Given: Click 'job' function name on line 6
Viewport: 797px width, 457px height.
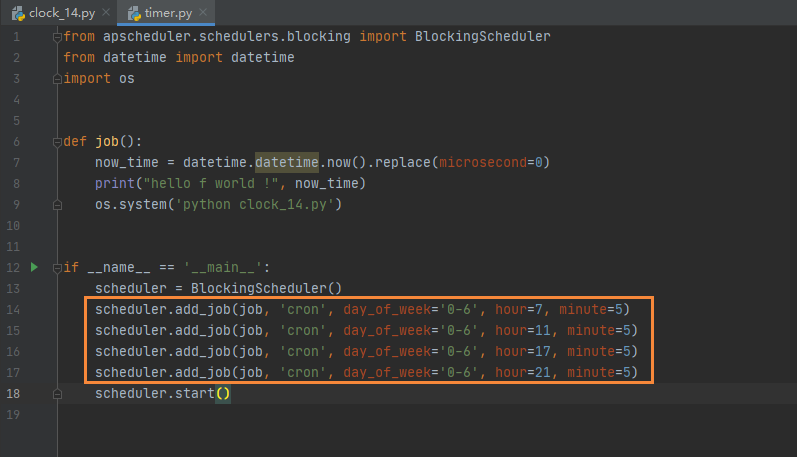Looking at the screenshot, I should 107,141.
